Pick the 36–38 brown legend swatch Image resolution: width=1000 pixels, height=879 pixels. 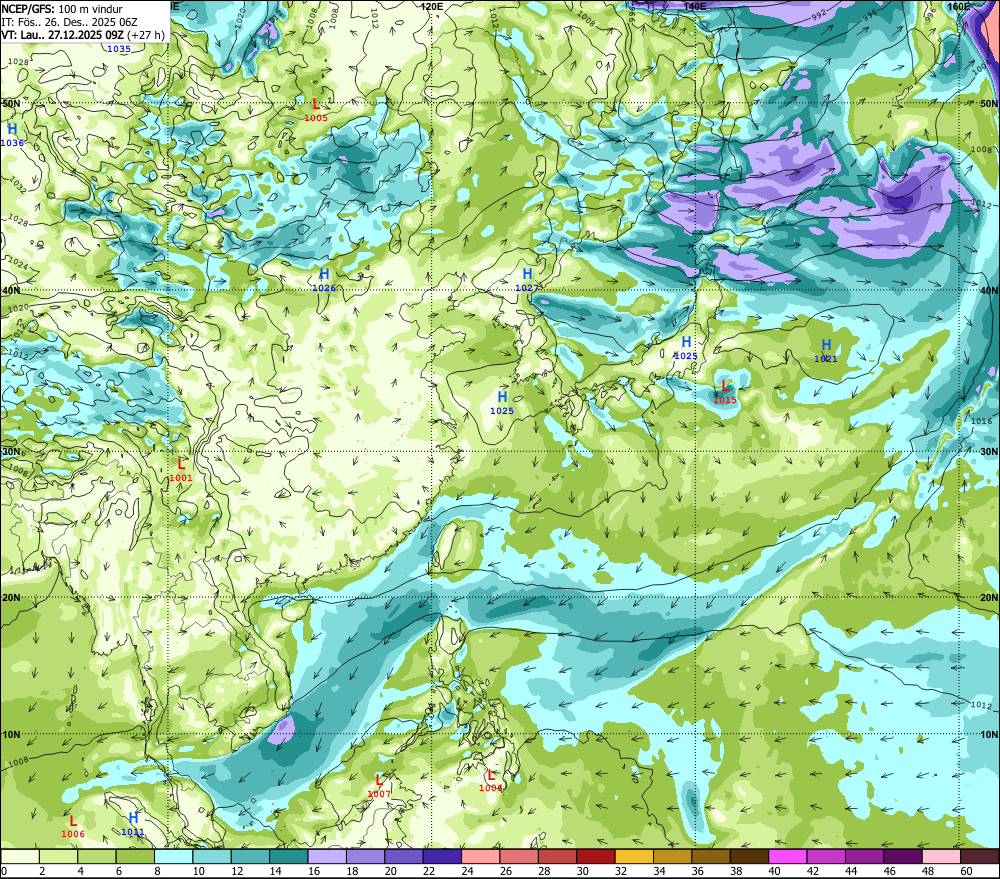click(710, 856)
